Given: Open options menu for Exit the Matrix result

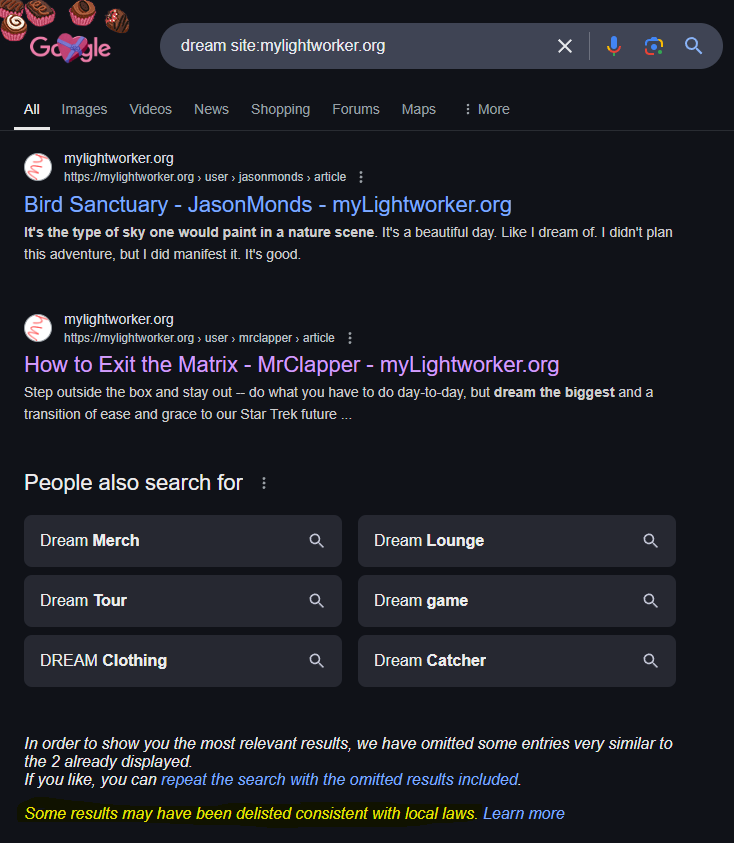Looking at the screenshot, I should [x=350, y=338].
